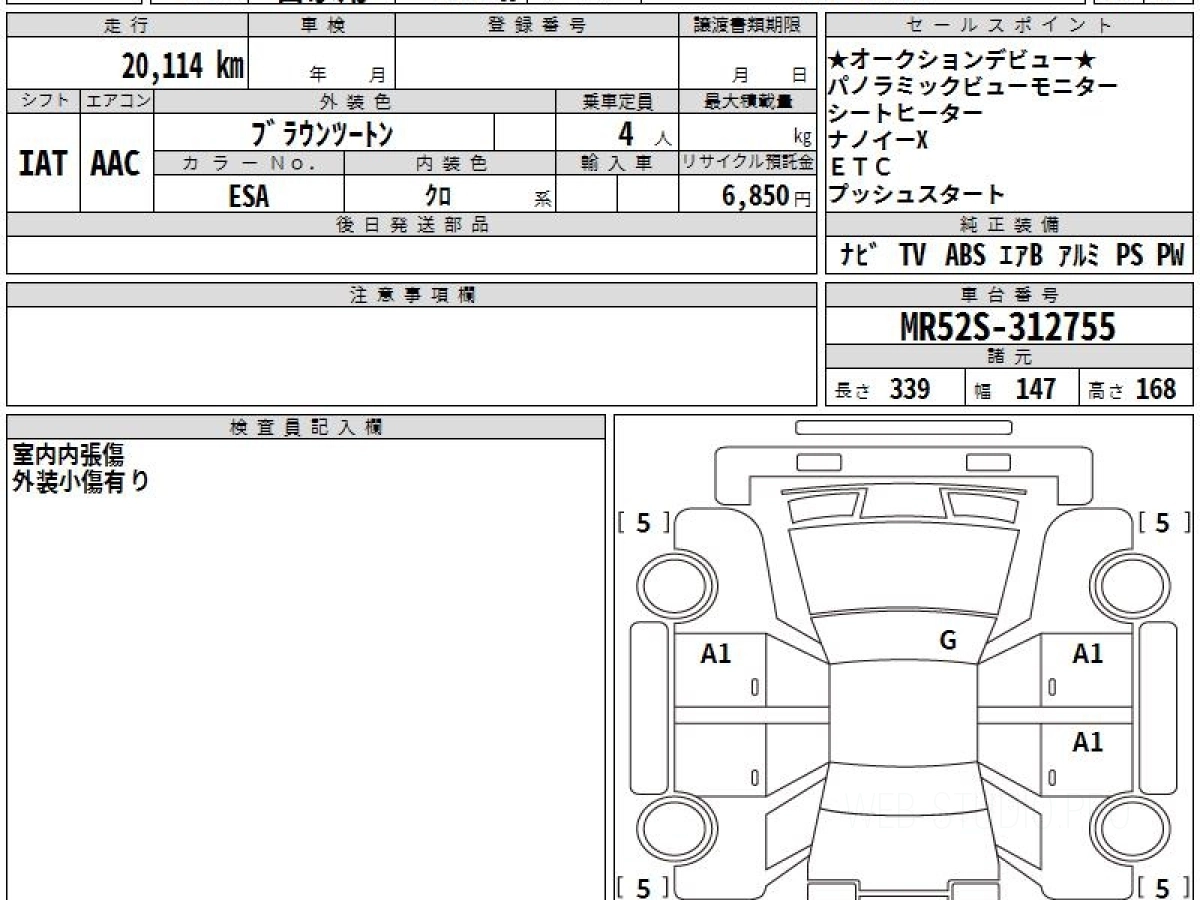
Task: Click the ブラウンツートン exterior color field
Action: (324, 132)
